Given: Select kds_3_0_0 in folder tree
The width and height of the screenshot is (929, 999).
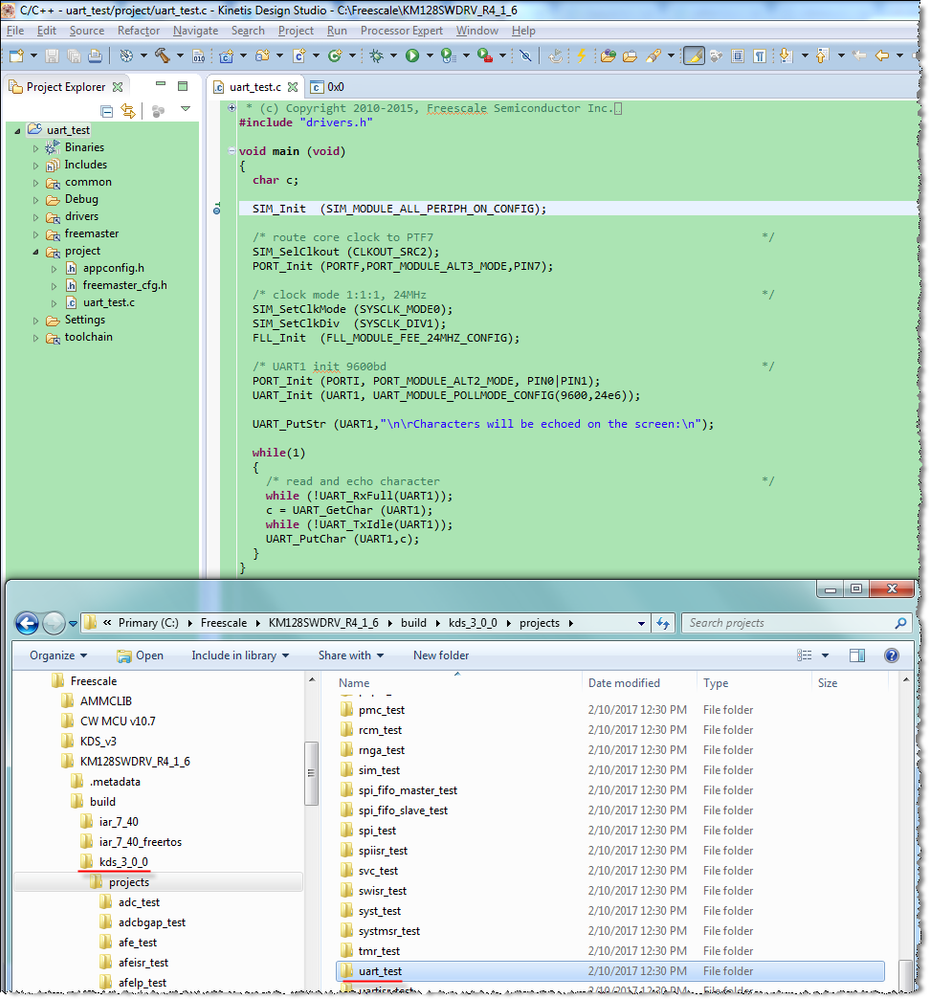Looking at the screenshot, I should [x=123, y=861].
